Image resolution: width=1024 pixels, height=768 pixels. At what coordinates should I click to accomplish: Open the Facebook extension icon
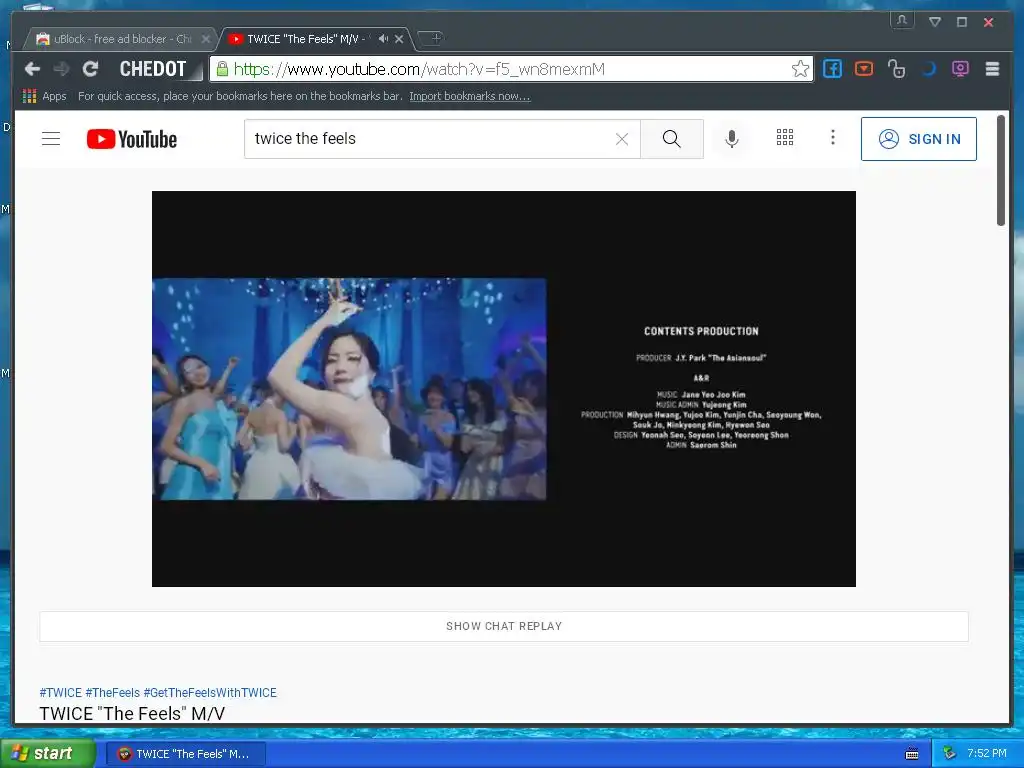coord(832,69)
